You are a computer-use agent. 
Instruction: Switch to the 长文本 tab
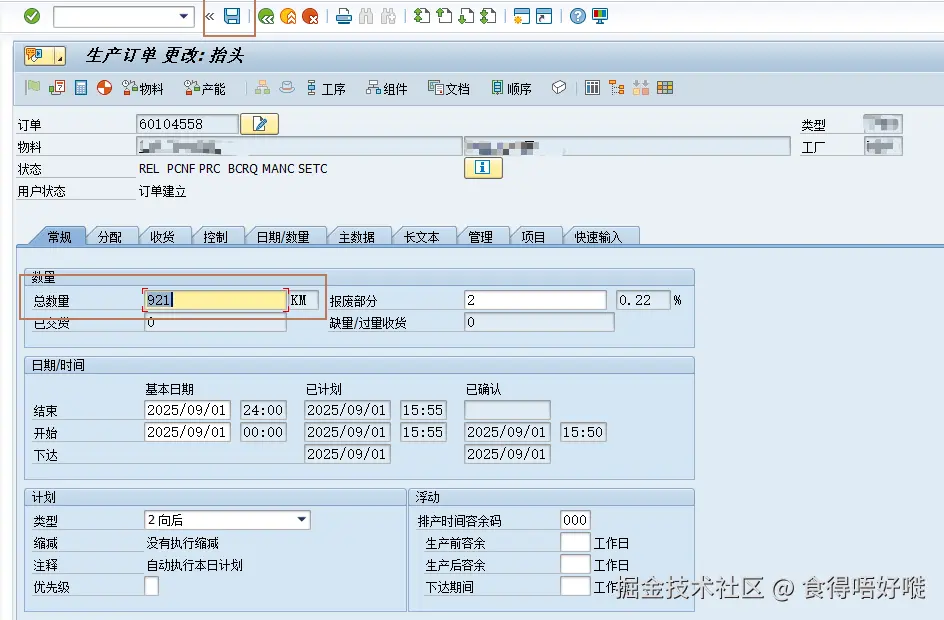pyautogui.click(x=421, y=237)
